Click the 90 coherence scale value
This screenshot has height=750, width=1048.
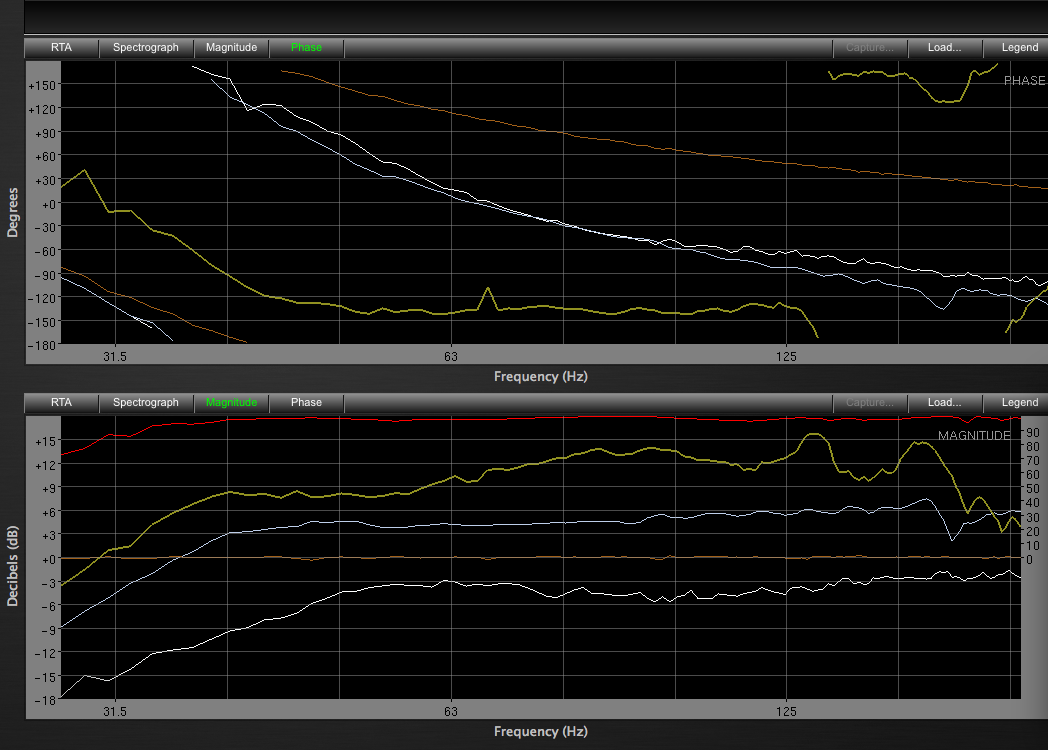click(x=1033, y=432)
